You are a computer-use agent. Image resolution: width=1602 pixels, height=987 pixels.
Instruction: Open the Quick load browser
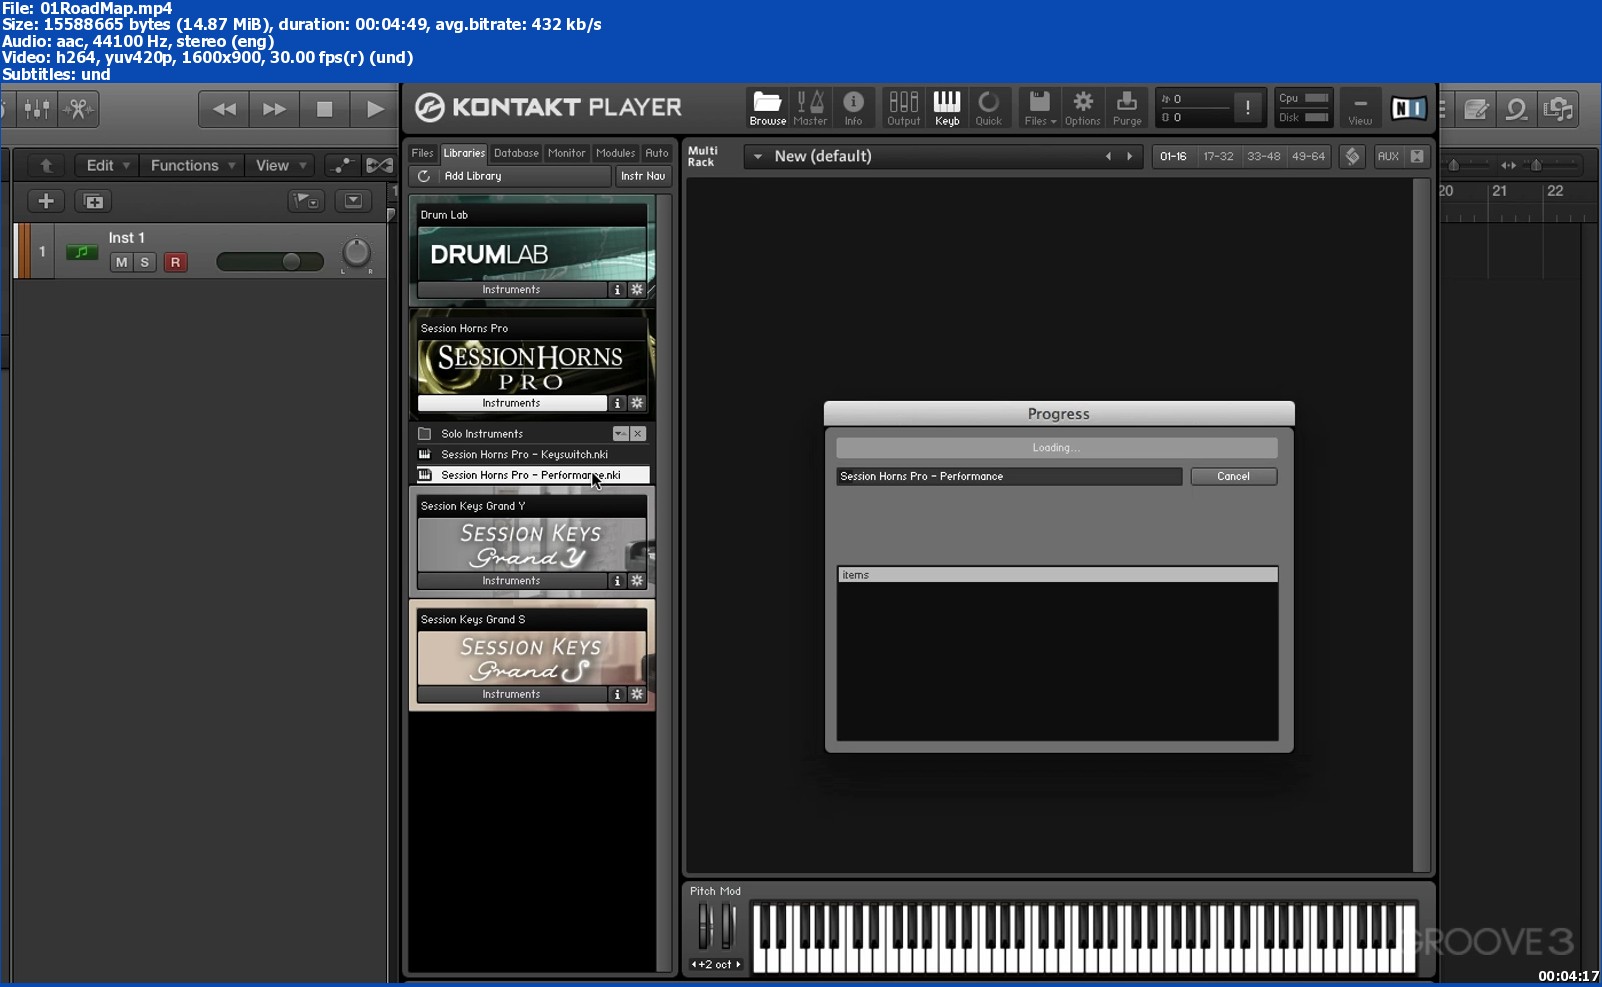pos(988,108)
